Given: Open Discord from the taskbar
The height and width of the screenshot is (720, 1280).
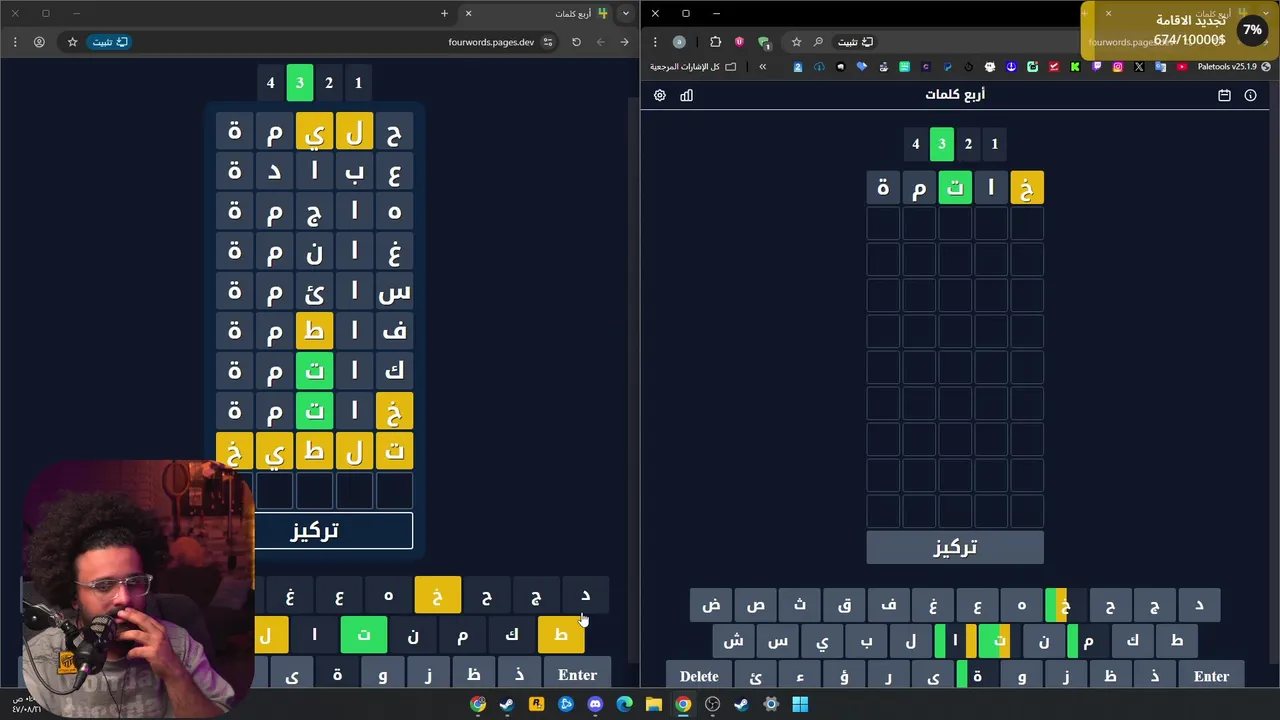Looking at the screenshot, I should pyautogui.click(x=595, y=704).
